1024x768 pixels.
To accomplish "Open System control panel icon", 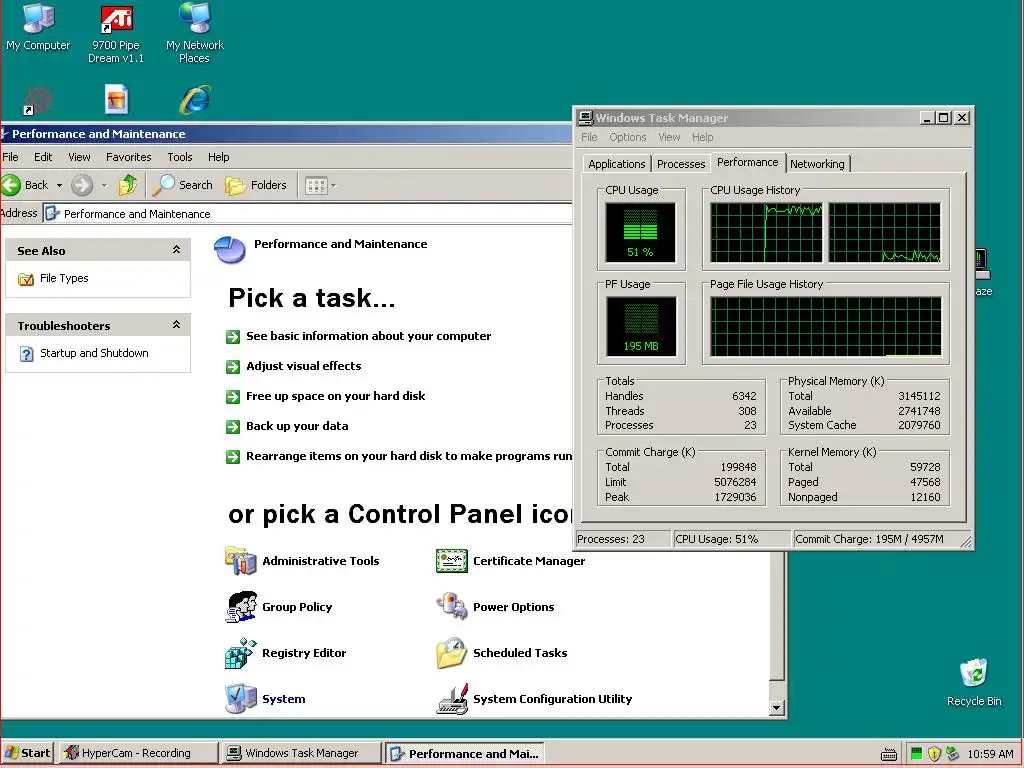I will (x=265, y=699).
